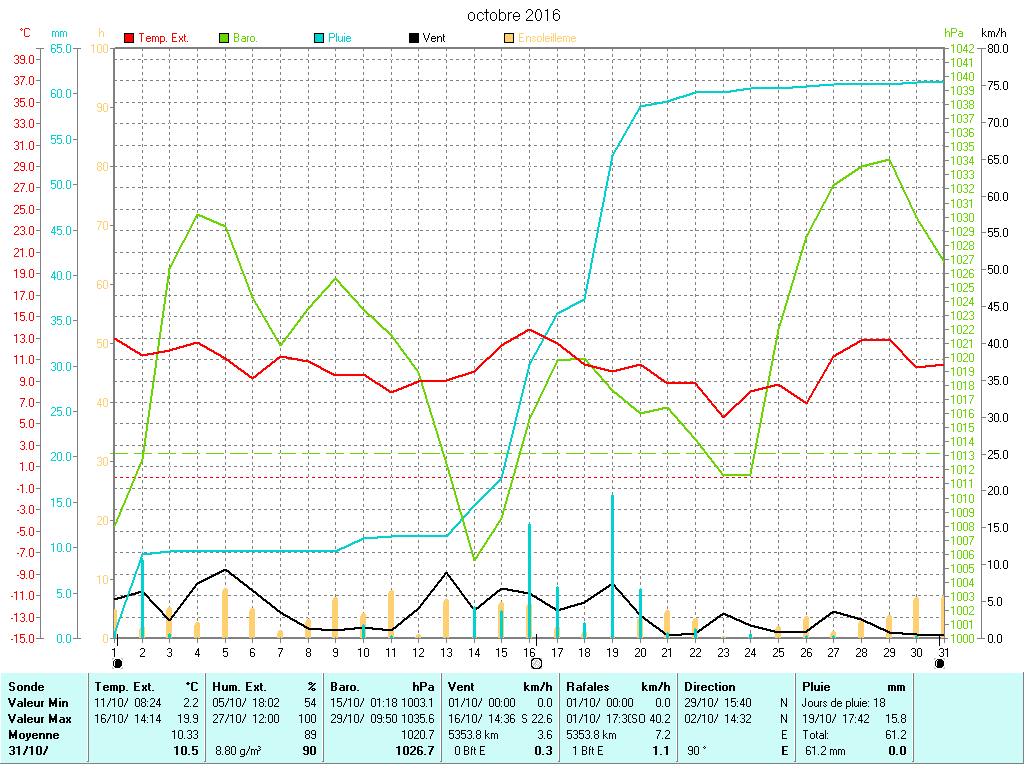Click the full moon icon under day 16
Screen dimensions: 1024x764
click(536, 662)
